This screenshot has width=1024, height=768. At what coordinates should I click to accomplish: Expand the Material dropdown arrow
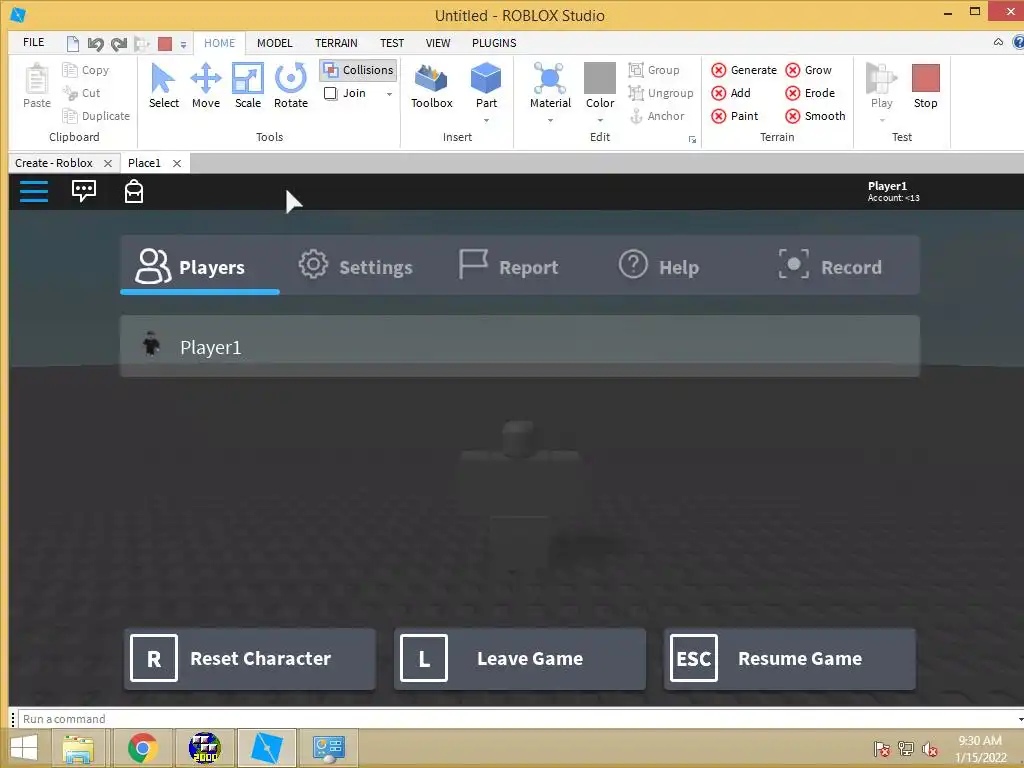(550, 120)
